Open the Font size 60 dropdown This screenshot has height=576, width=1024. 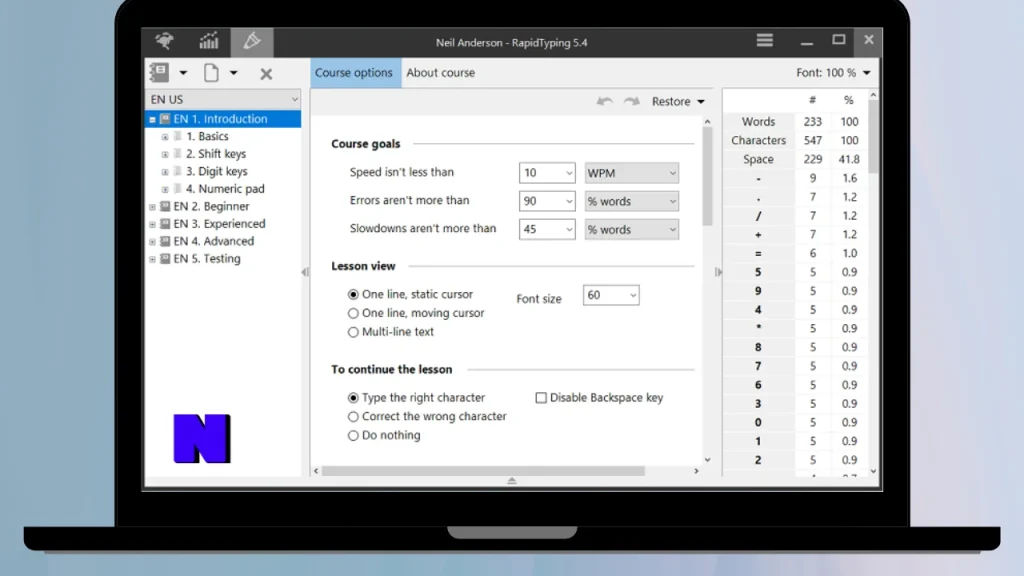click(611, 295)
